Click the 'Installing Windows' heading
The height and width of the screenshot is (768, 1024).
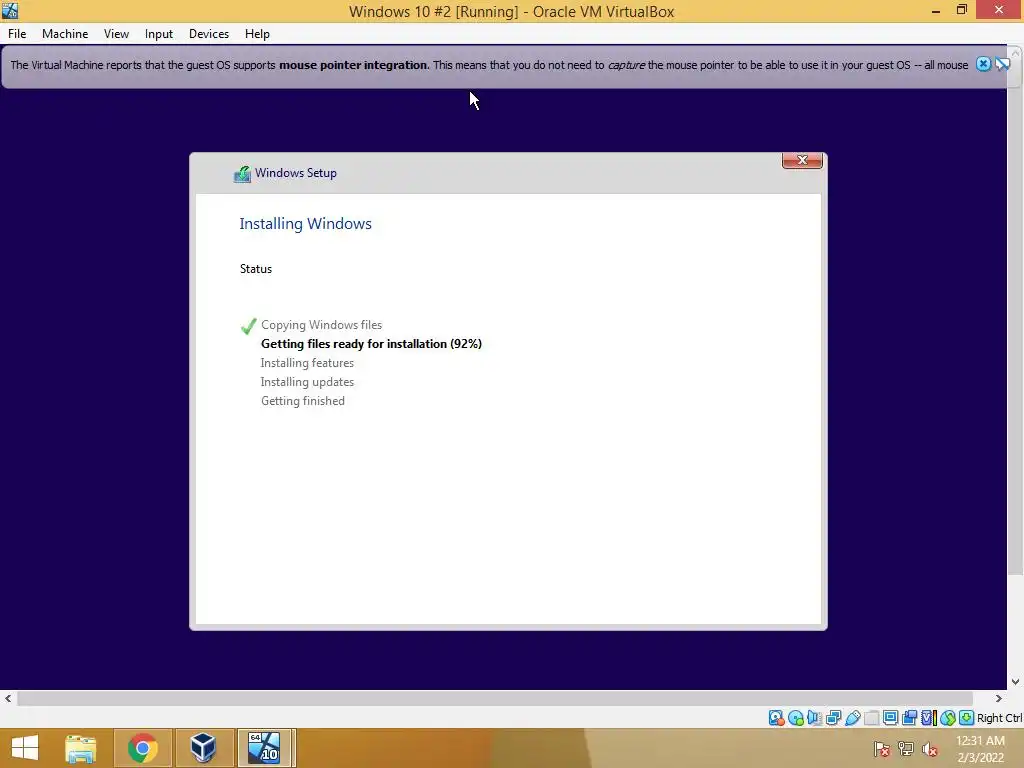pyautogui.click(x=305, y=223)
